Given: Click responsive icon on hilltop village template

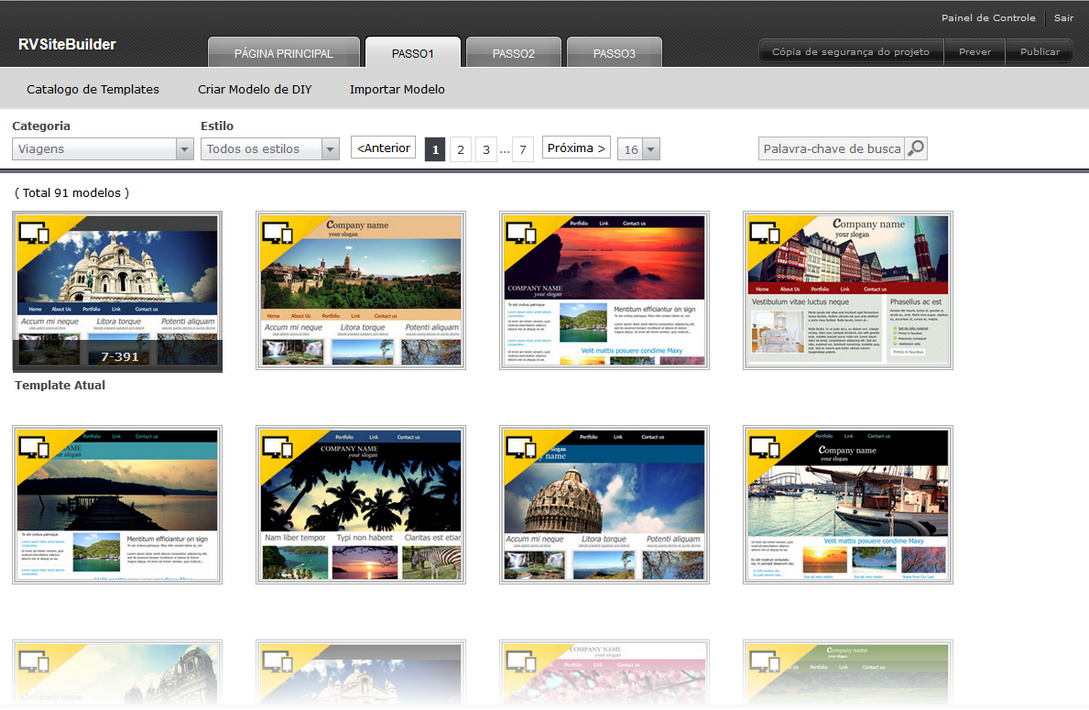Looking at the screenshot, I should pyautogui.click(x=277, y=232).
